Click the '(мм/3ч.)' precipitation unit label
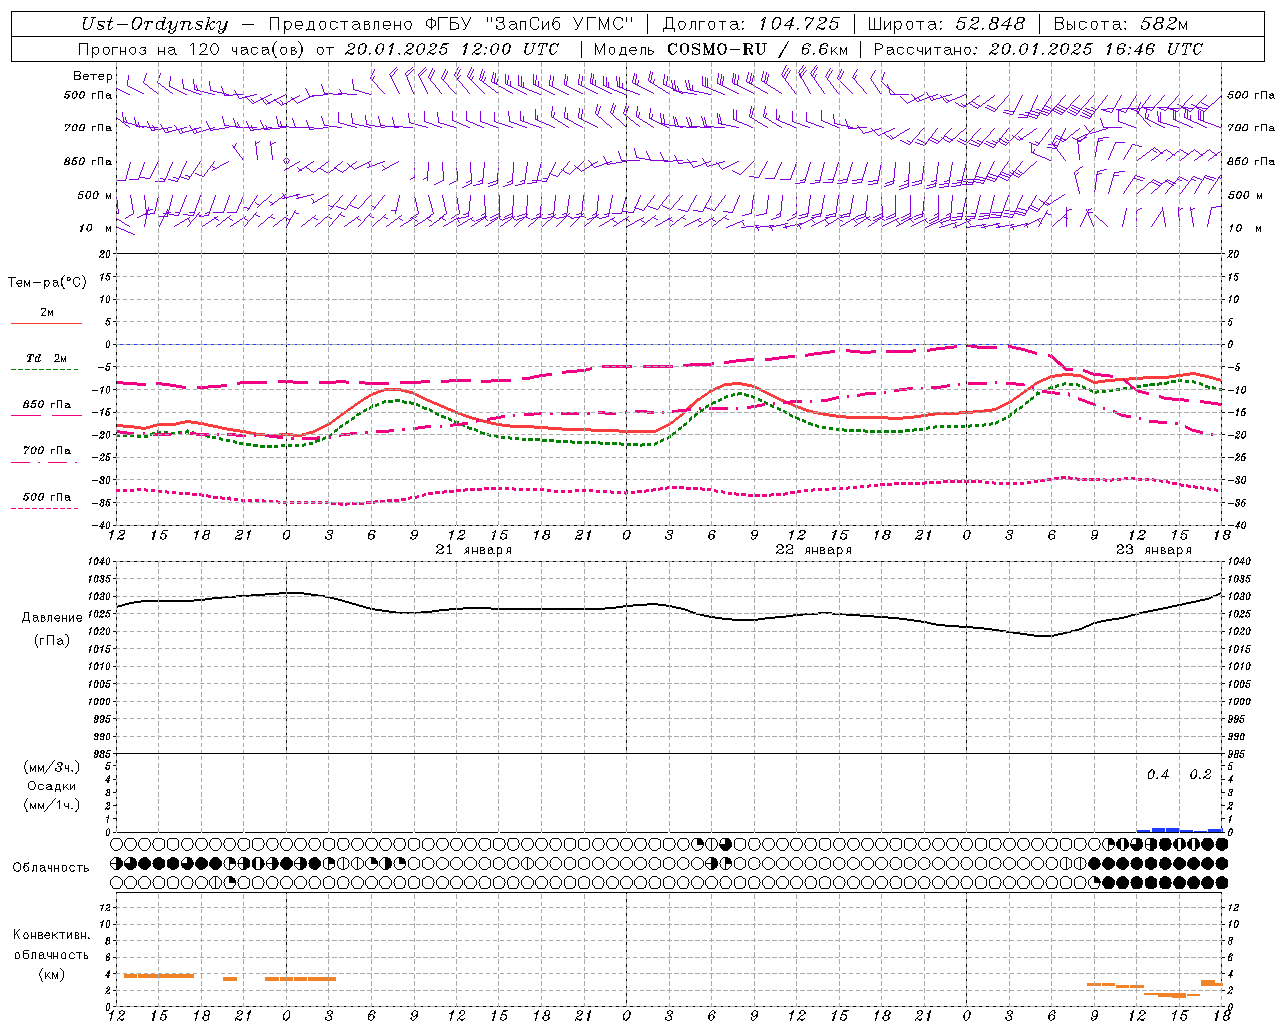 tap(52, 767)
